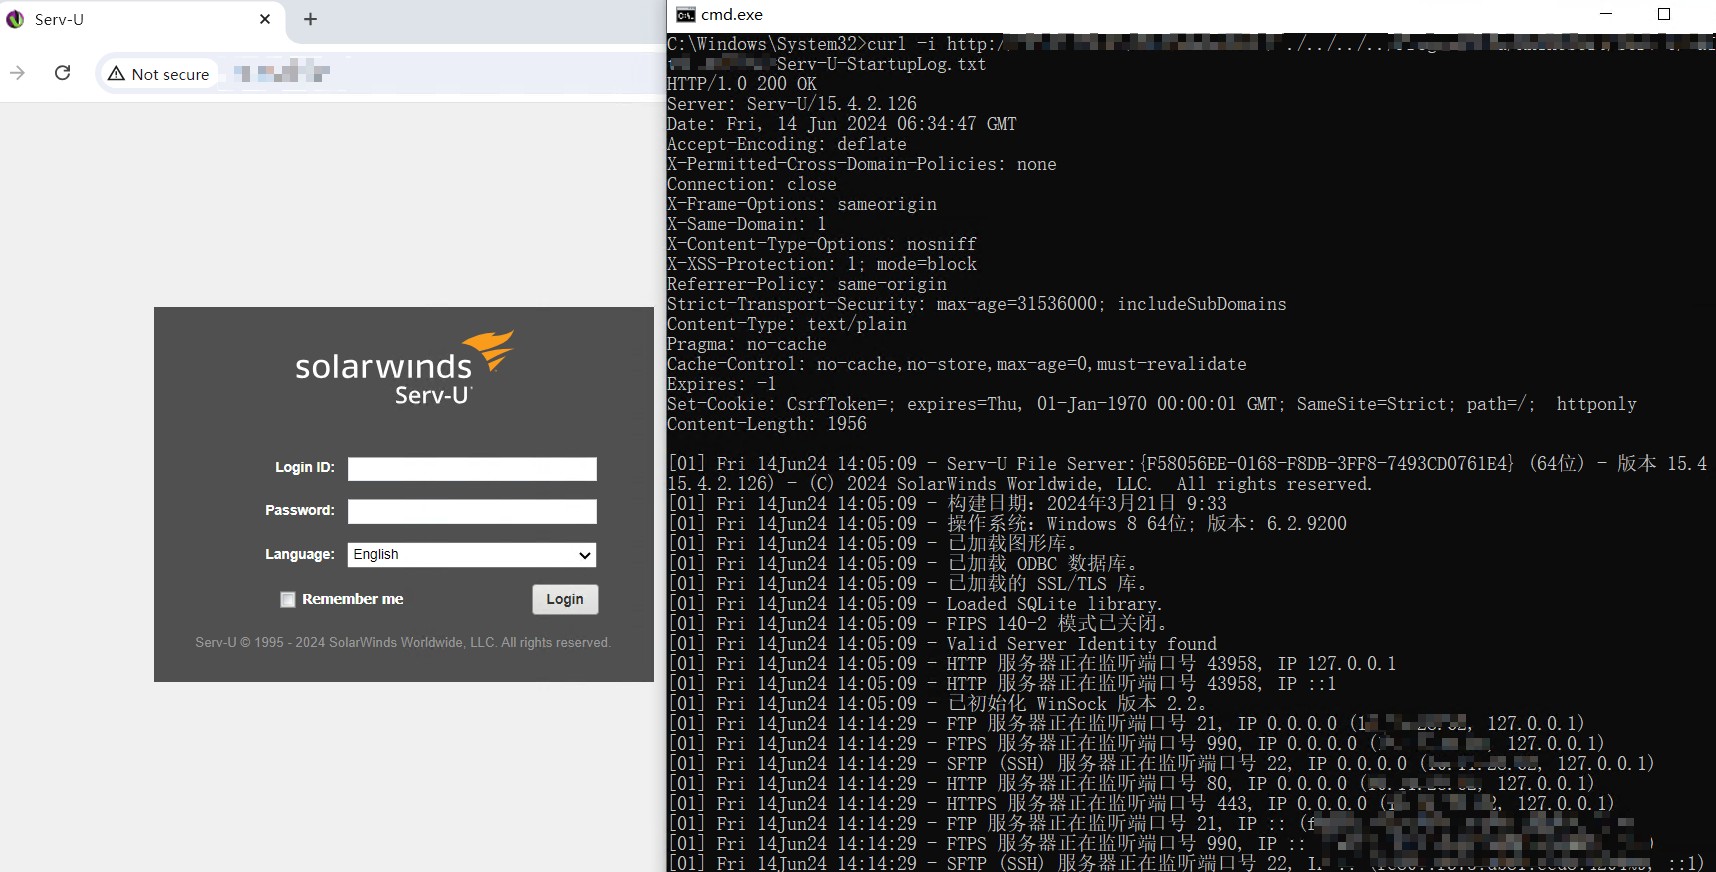Screen dimensions: 1716x872
Task: Enable the Remember me checkbox
Action: [x=288, y=600]
